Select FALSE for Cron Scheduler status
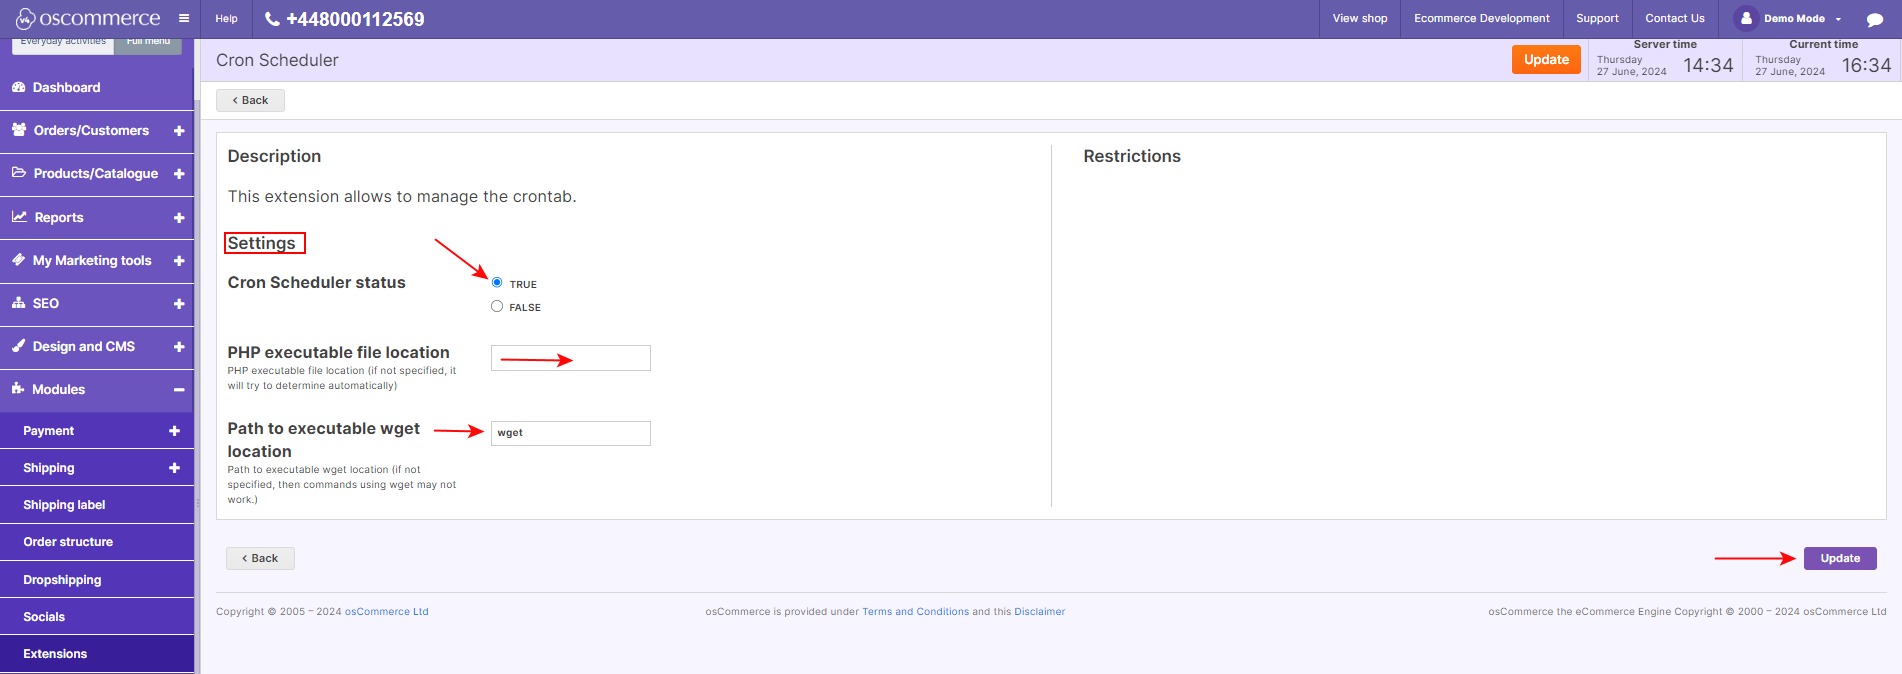Image resolution: width=1902 pixels, height=674 pixels. tap(497, 306)
